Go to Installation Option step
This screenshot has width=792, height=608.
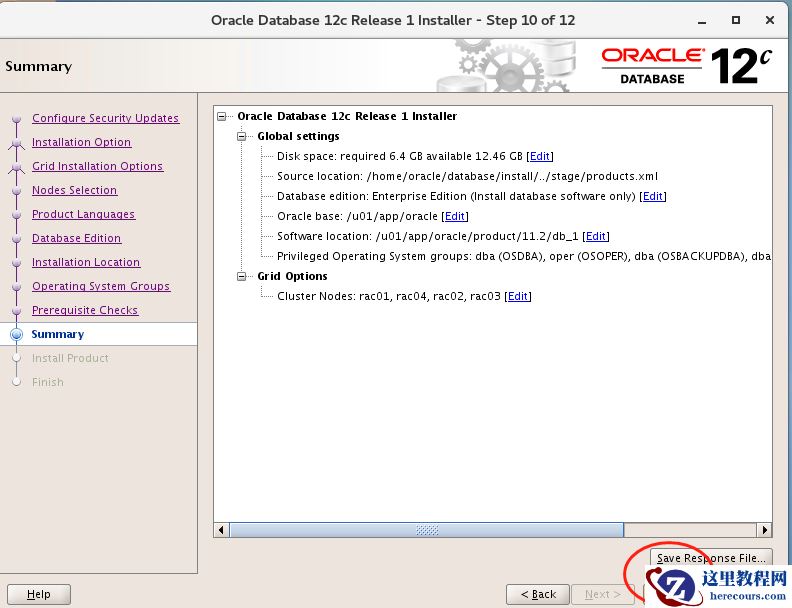tap(81, 142)
